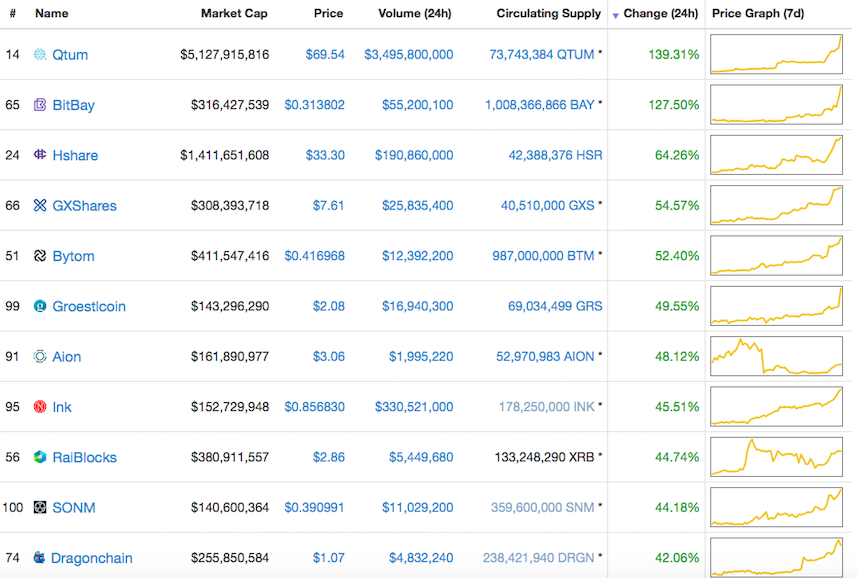
Task: Open the Groestlcoin coin page link
Action: point(89,306)
